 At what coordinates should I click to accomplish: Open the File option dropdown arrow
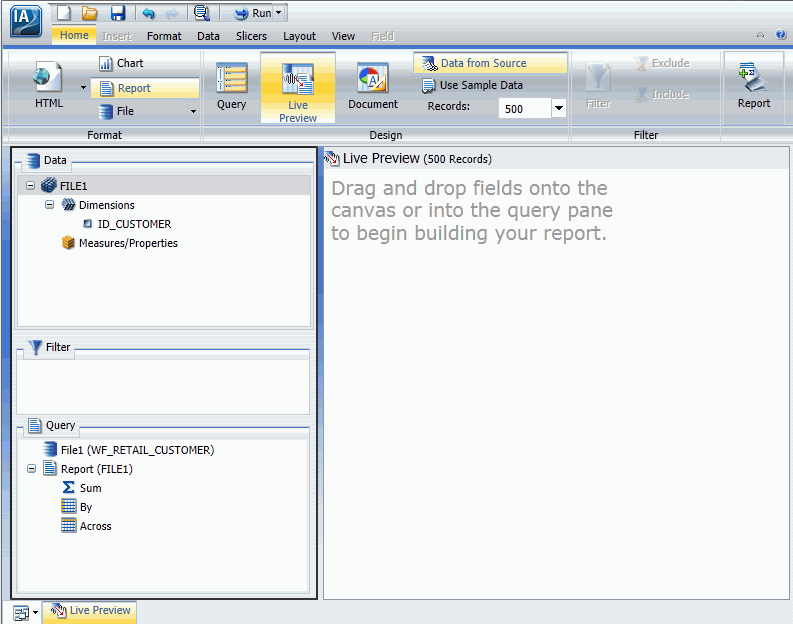193,111
